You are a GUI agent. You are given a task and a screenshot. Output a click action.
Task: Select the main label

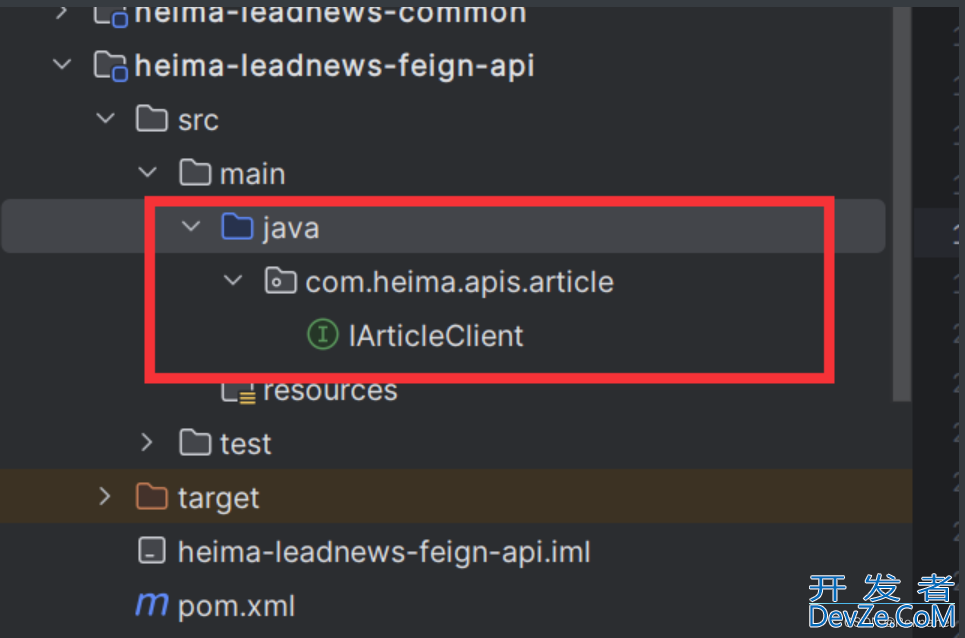click(253, 173)
